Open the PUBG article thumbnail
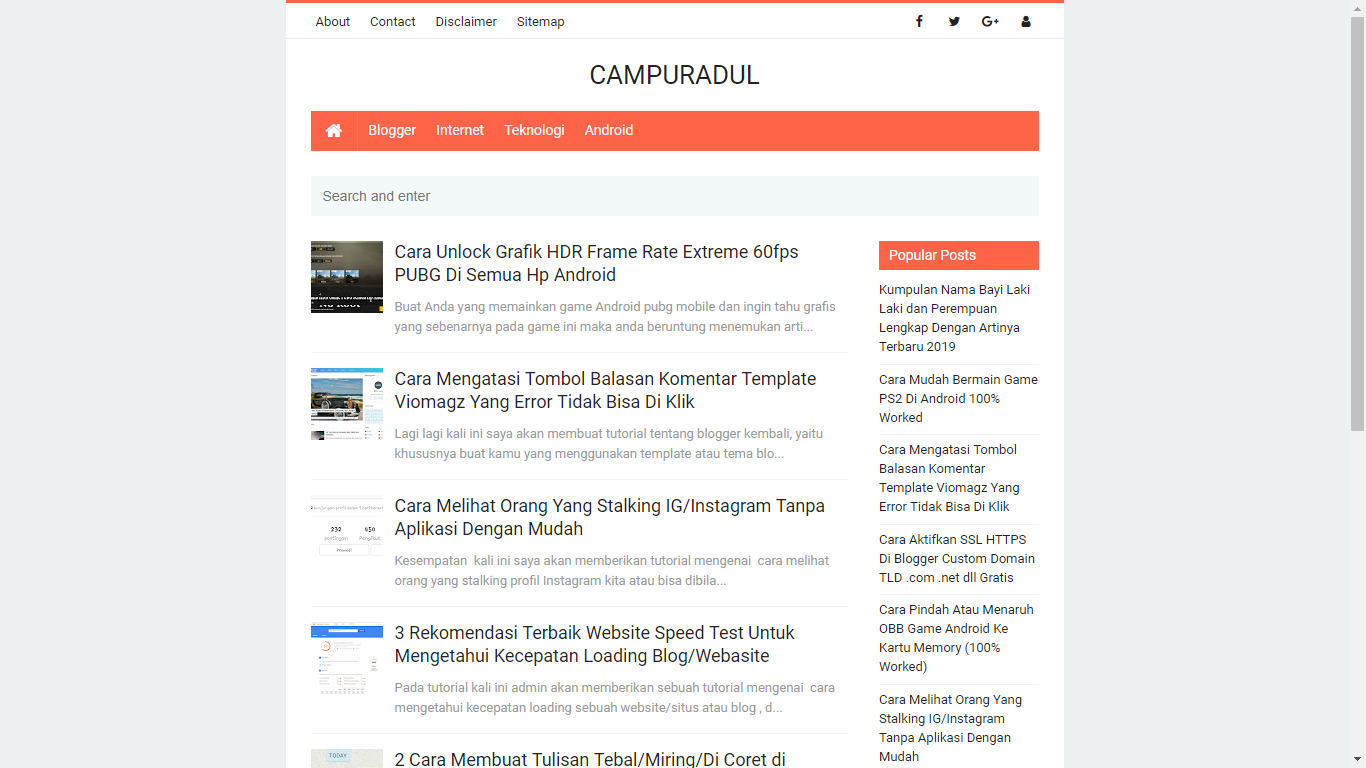 pyautogui.click(x=347, y=277)
